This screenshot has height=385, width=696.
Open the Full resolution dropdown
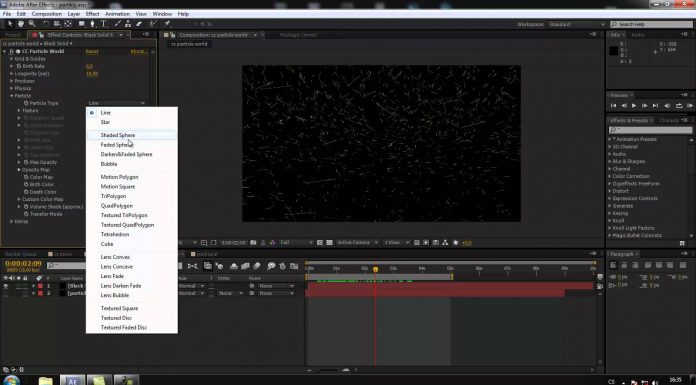click(x=296, y=242)
